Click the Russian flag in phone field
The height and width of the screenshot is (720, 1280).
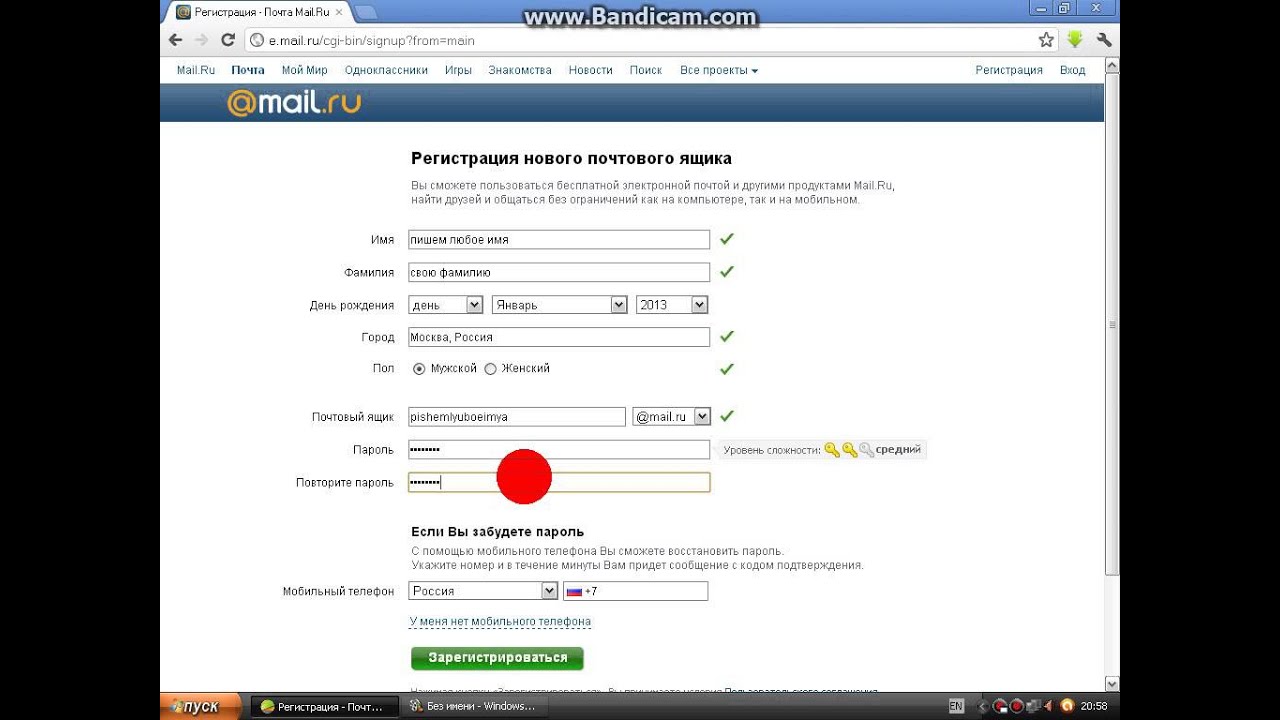pos(574,591)
